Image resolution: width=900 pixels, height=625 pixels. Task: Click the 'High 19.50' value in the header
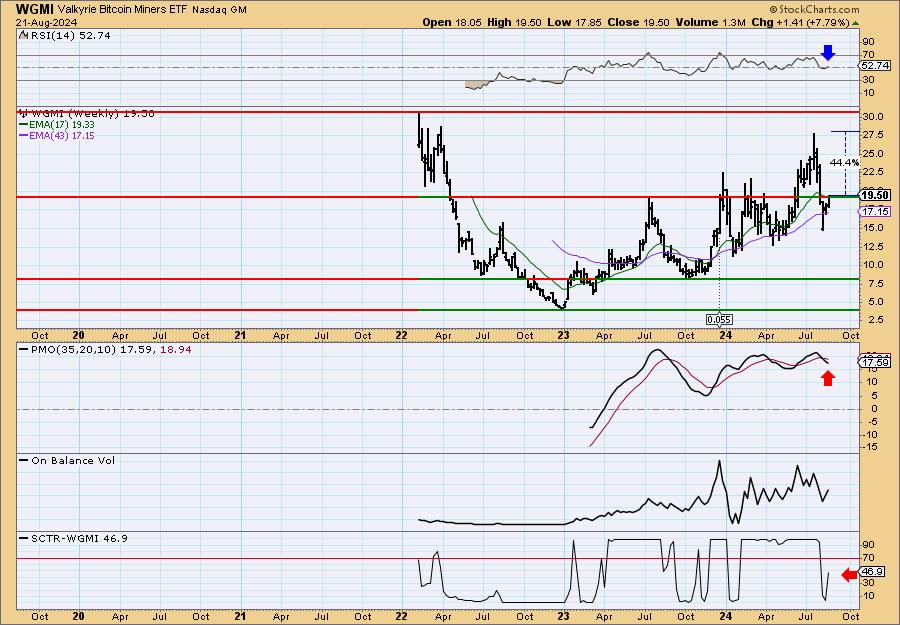(x=514, y=22)
